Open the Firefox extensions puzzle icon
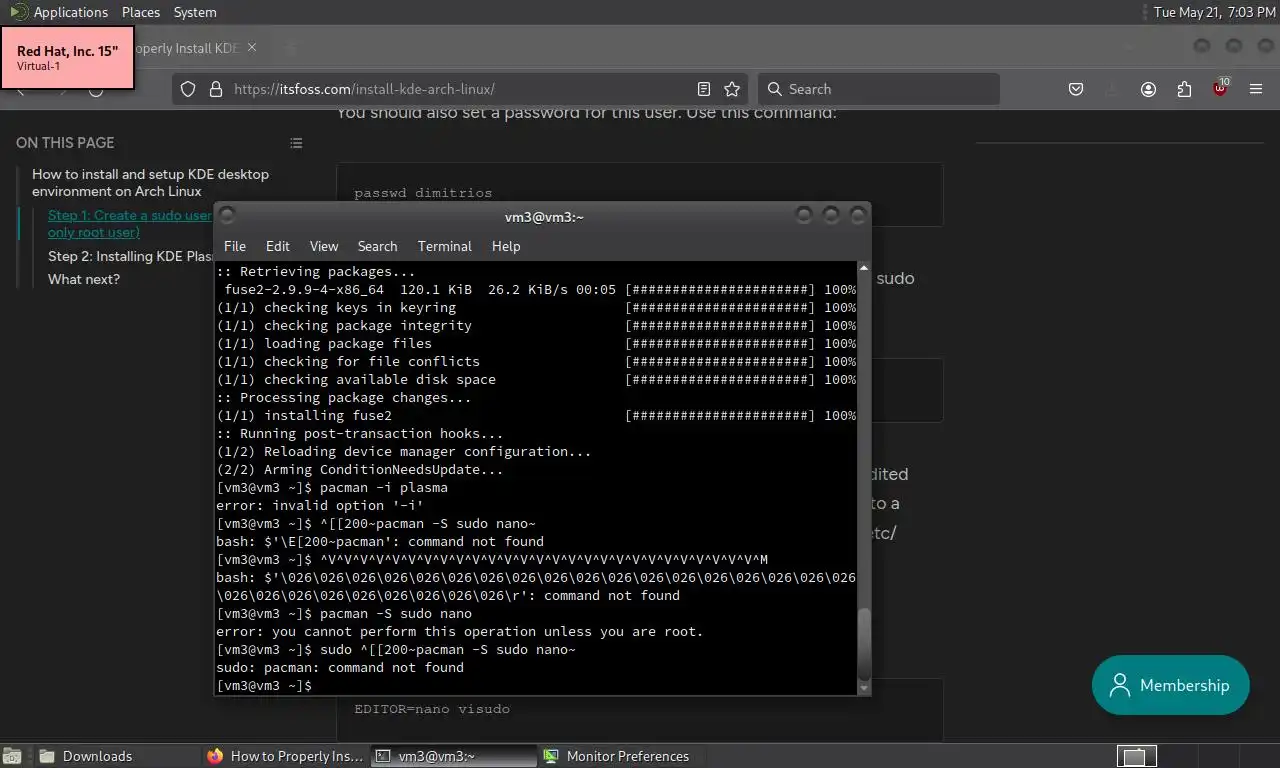Image resolution: width=1280 pixels, height=768 pixels. click(x=1184, y=89)
